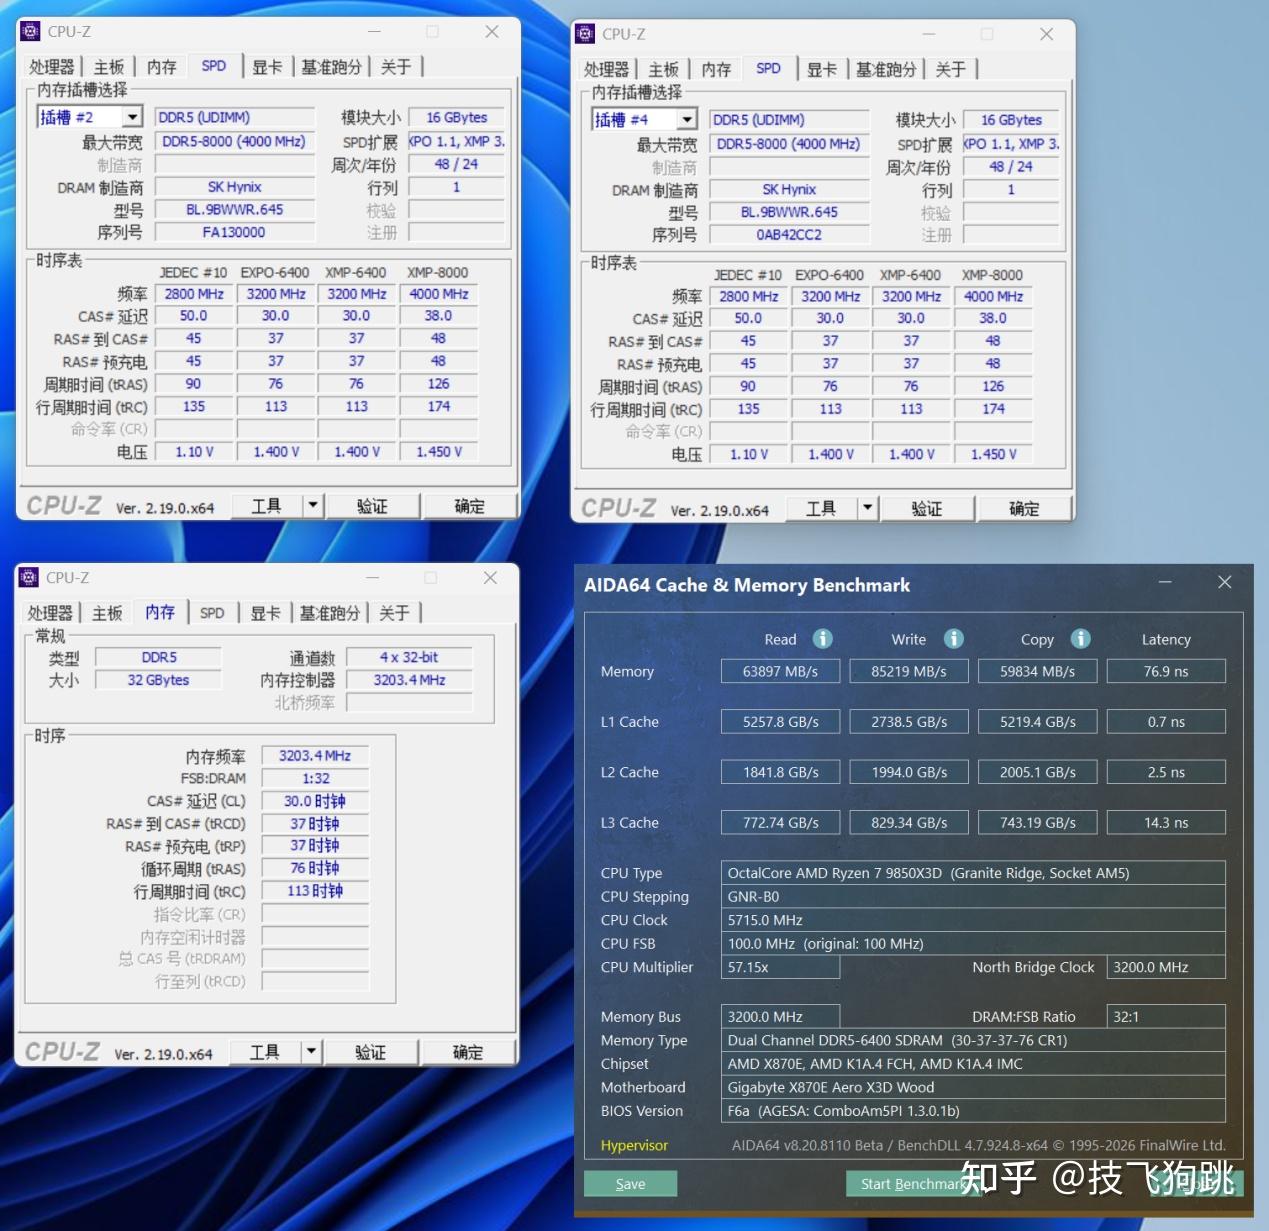The image size is (1269, 1231).
Task: Expand 工具 arrow in slot #4 window
Action: [x=867, y=508]
